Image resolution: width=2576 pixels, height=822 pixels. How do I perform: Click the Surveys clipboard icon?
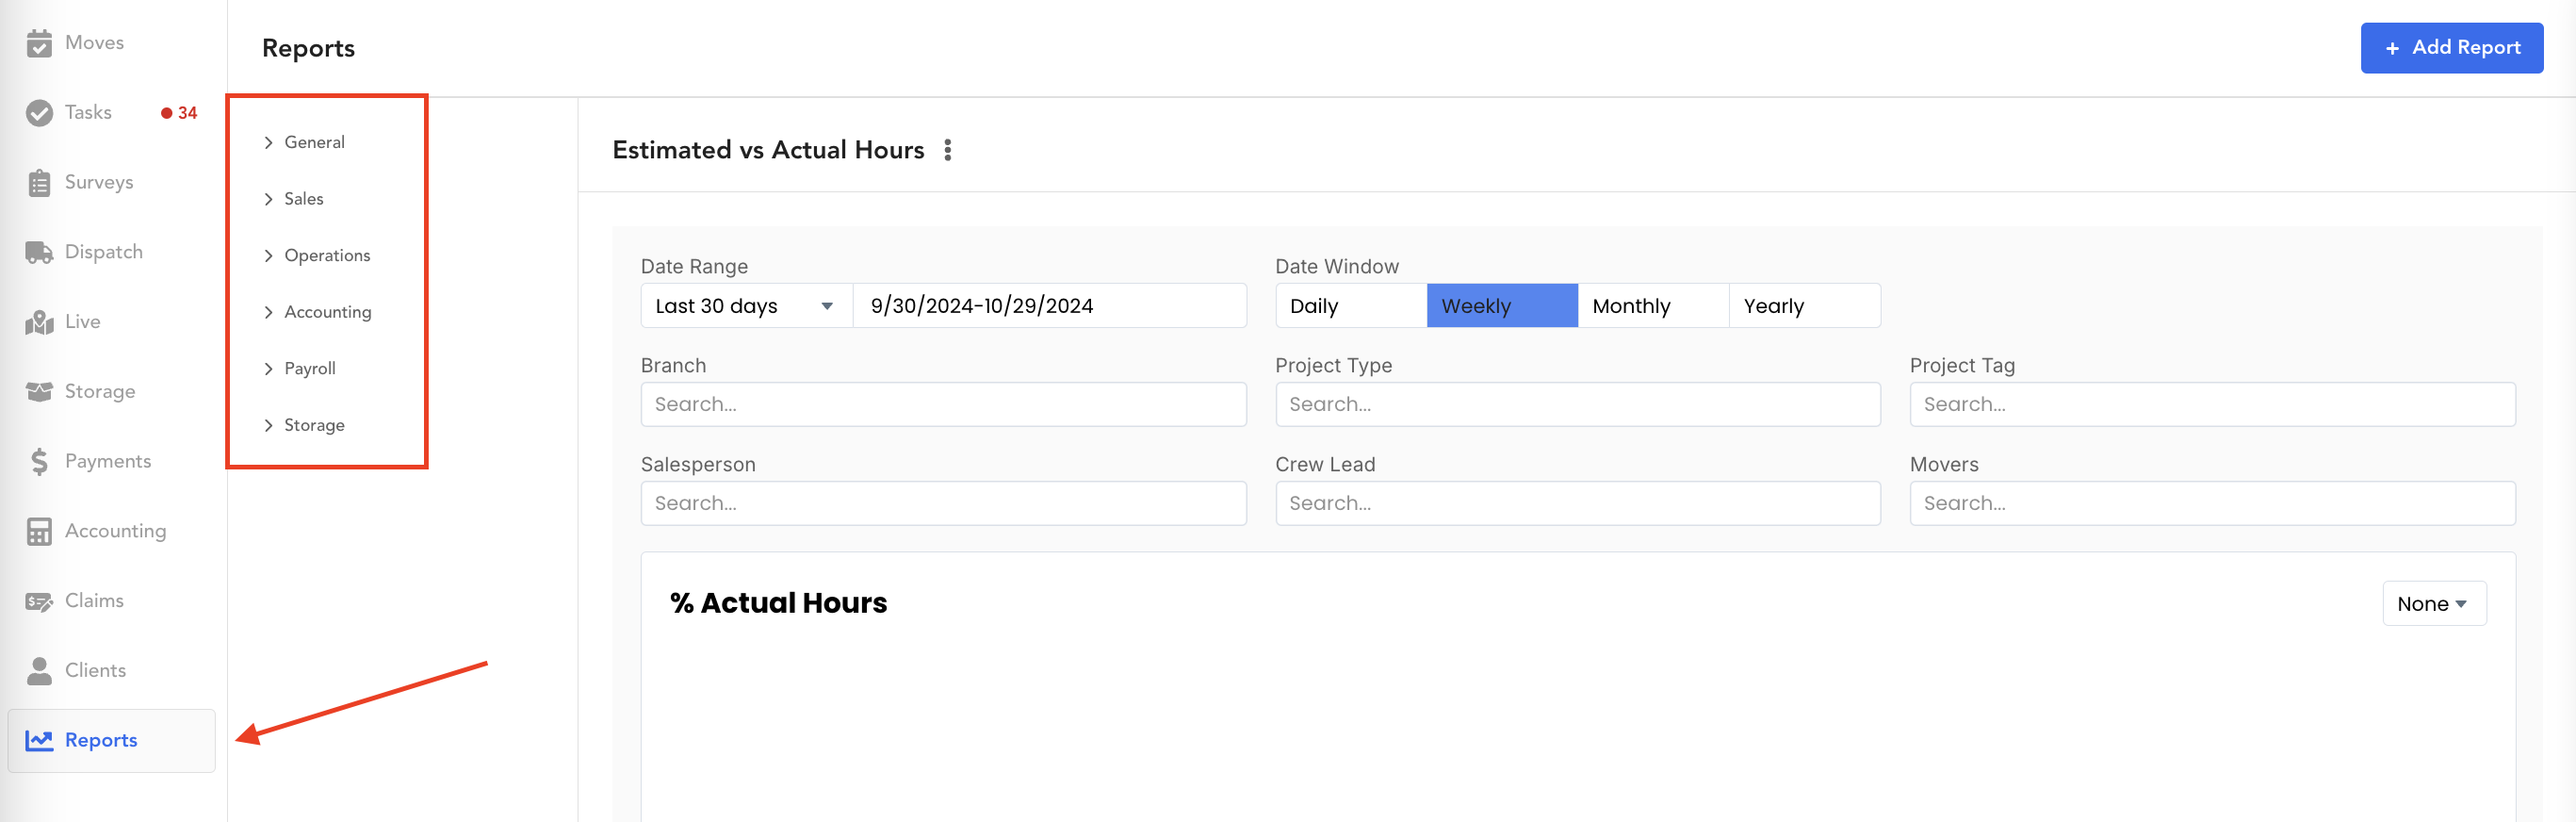(x=39, y=183)
